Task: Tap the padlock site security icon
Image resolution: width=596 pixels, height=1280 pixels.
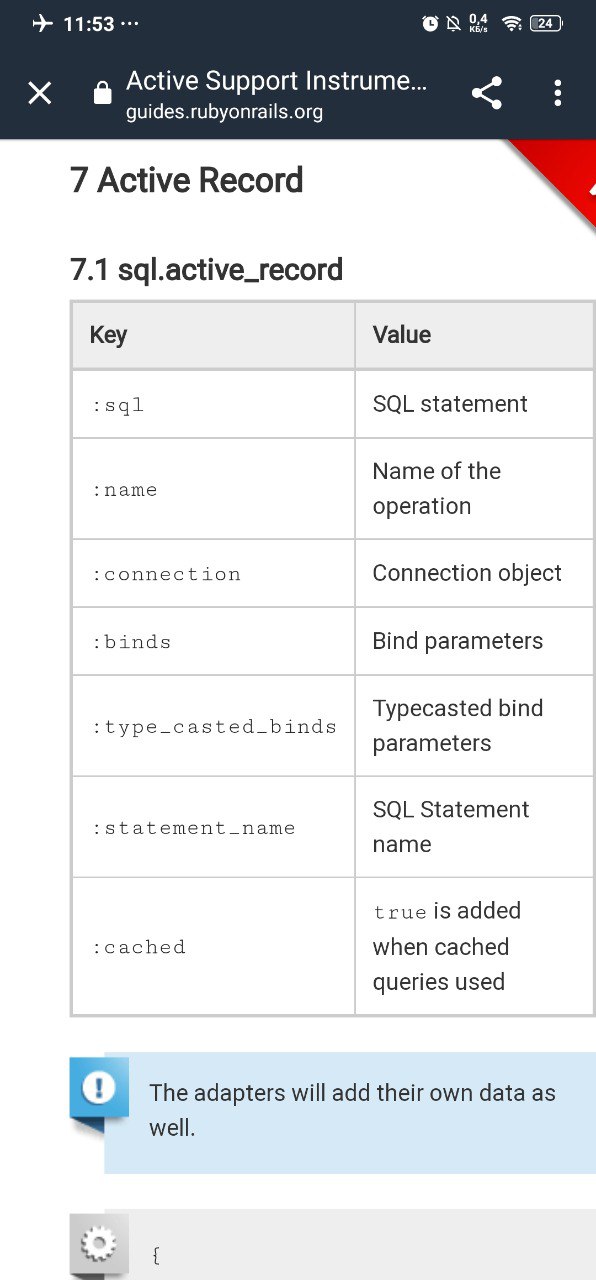Action: (x=102, y=94)
